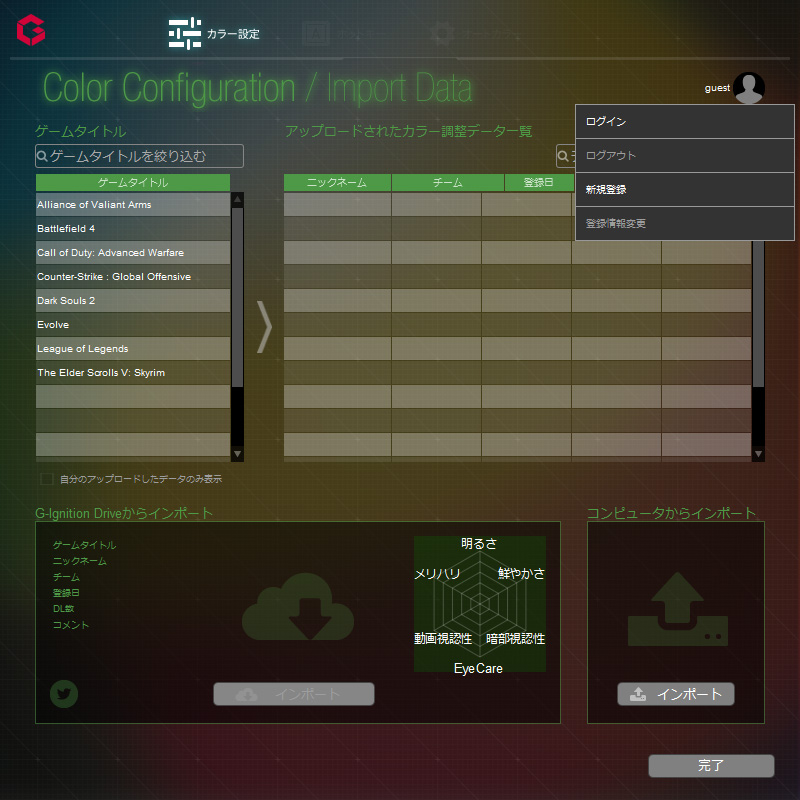The image size is (800, 800).
Task: Click the radar chart thumbnail
Action: click(480, 604)
